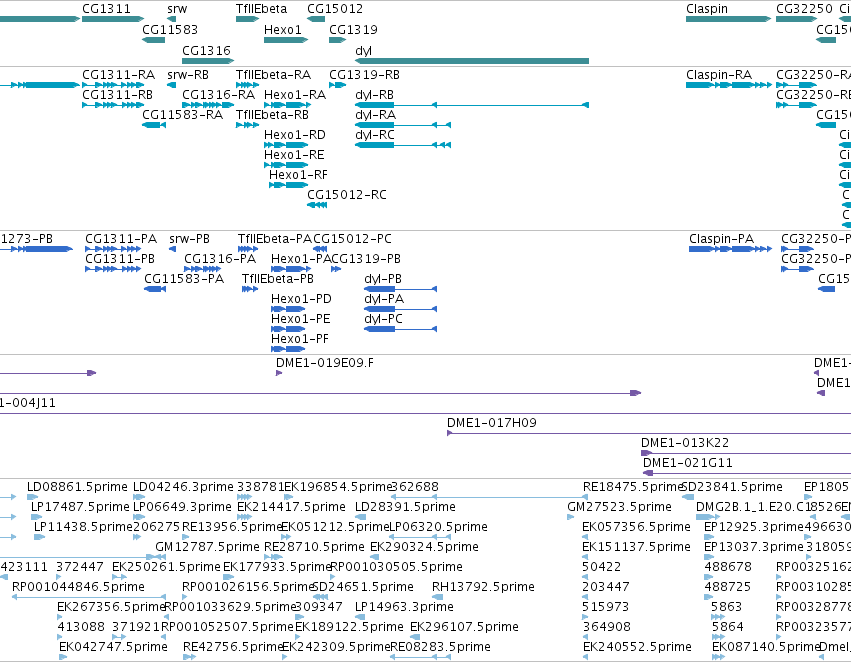This screenshot has width=851, height=662.
Task: Click the DME1-017H09 BAC label
Action: pyautogui.click(x=492, y=423)
